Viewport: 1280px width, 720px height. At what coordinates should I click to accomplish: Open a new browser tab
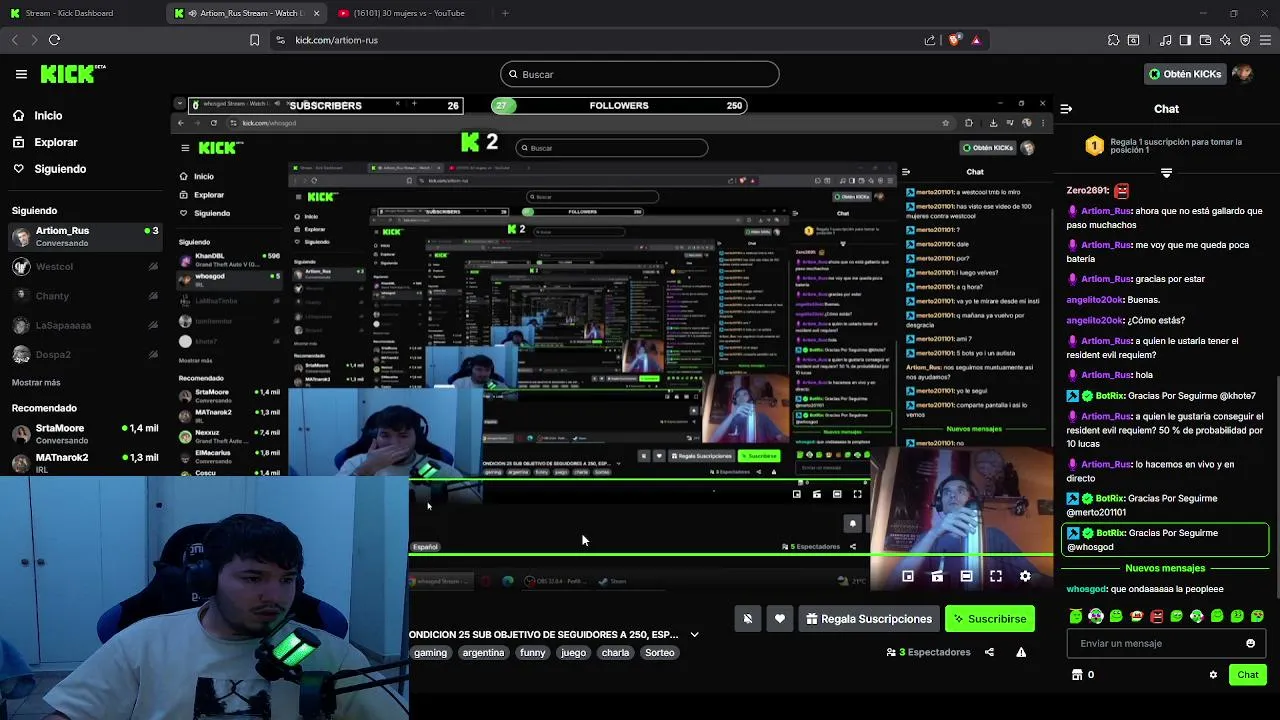pyautogui.click(x=505, y=13)
